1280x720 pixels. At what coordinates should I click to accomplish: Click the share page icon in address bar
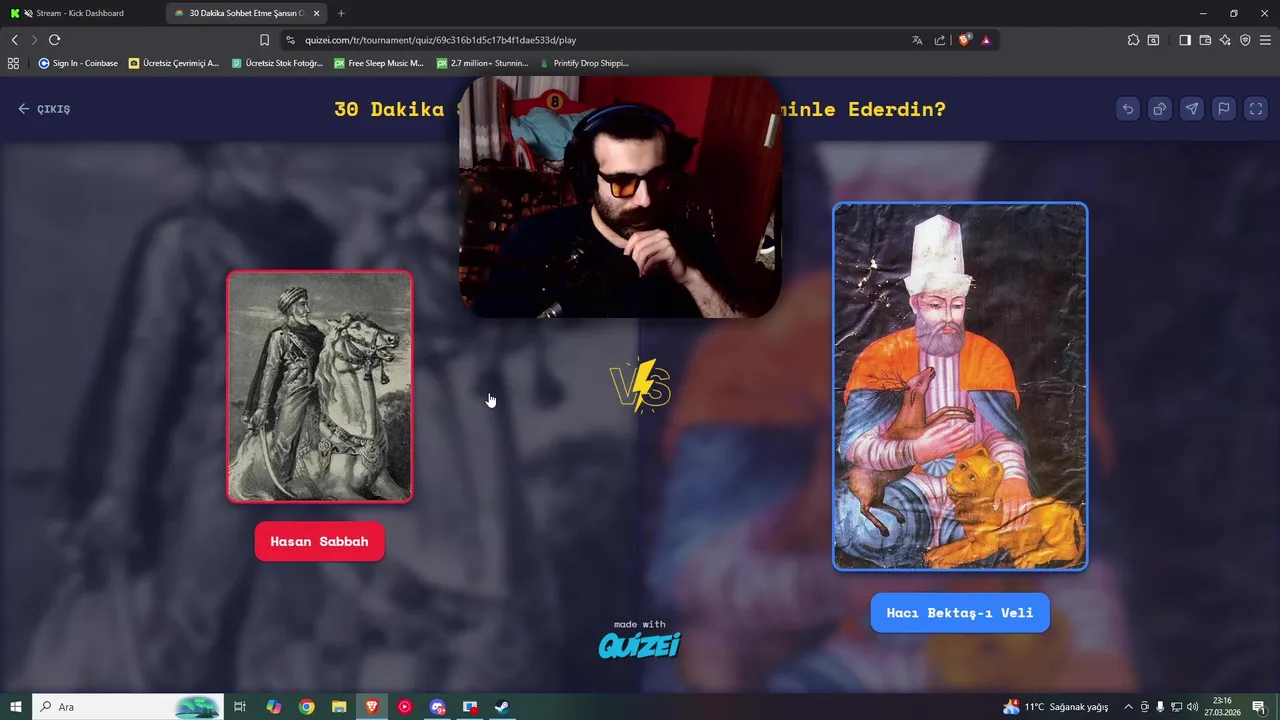(x=940, y=40)
